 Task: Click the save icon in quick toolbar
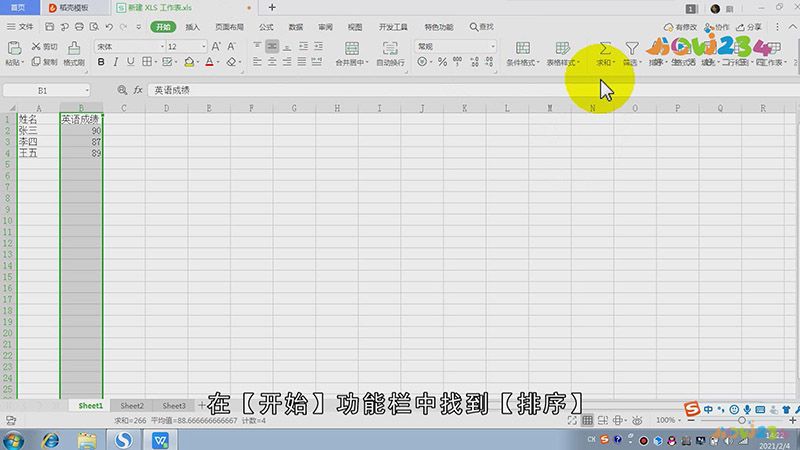(x=49, y=27)
